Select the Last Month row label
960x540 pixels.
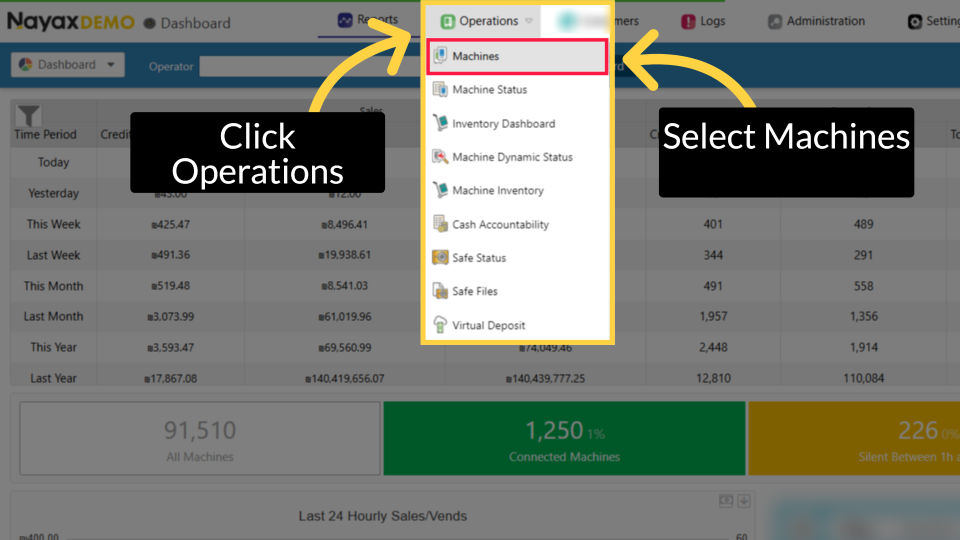tap(53, 317)
